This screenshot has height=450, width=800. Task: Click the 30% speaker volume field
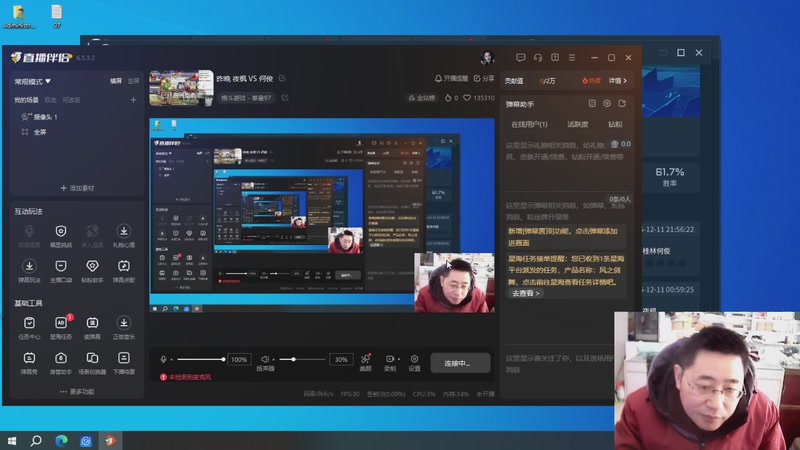pos(341,359)
